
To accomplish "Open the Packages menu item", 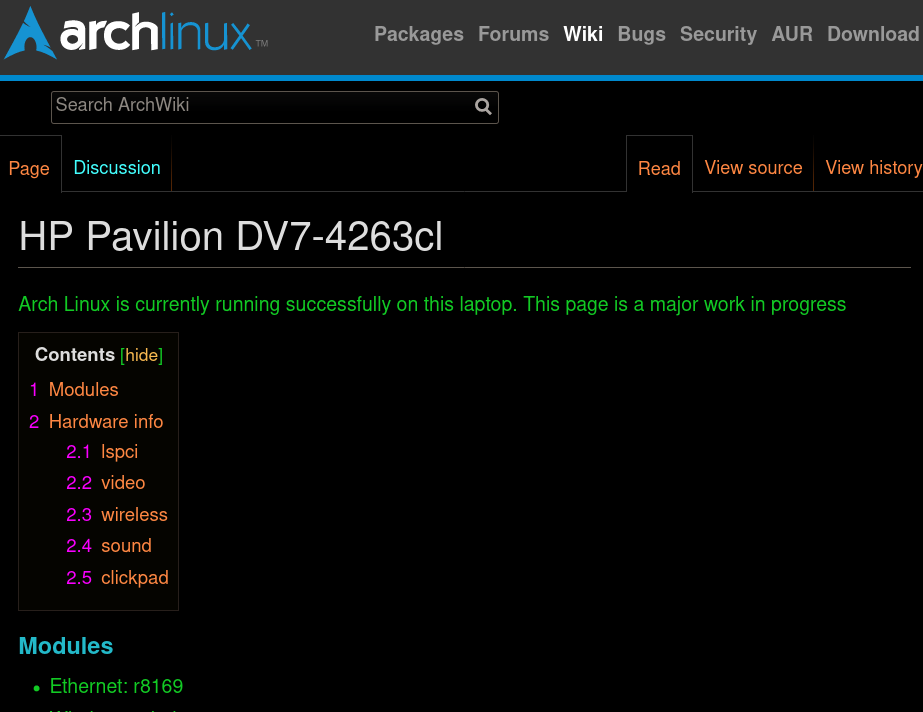I will coord(418,35).
